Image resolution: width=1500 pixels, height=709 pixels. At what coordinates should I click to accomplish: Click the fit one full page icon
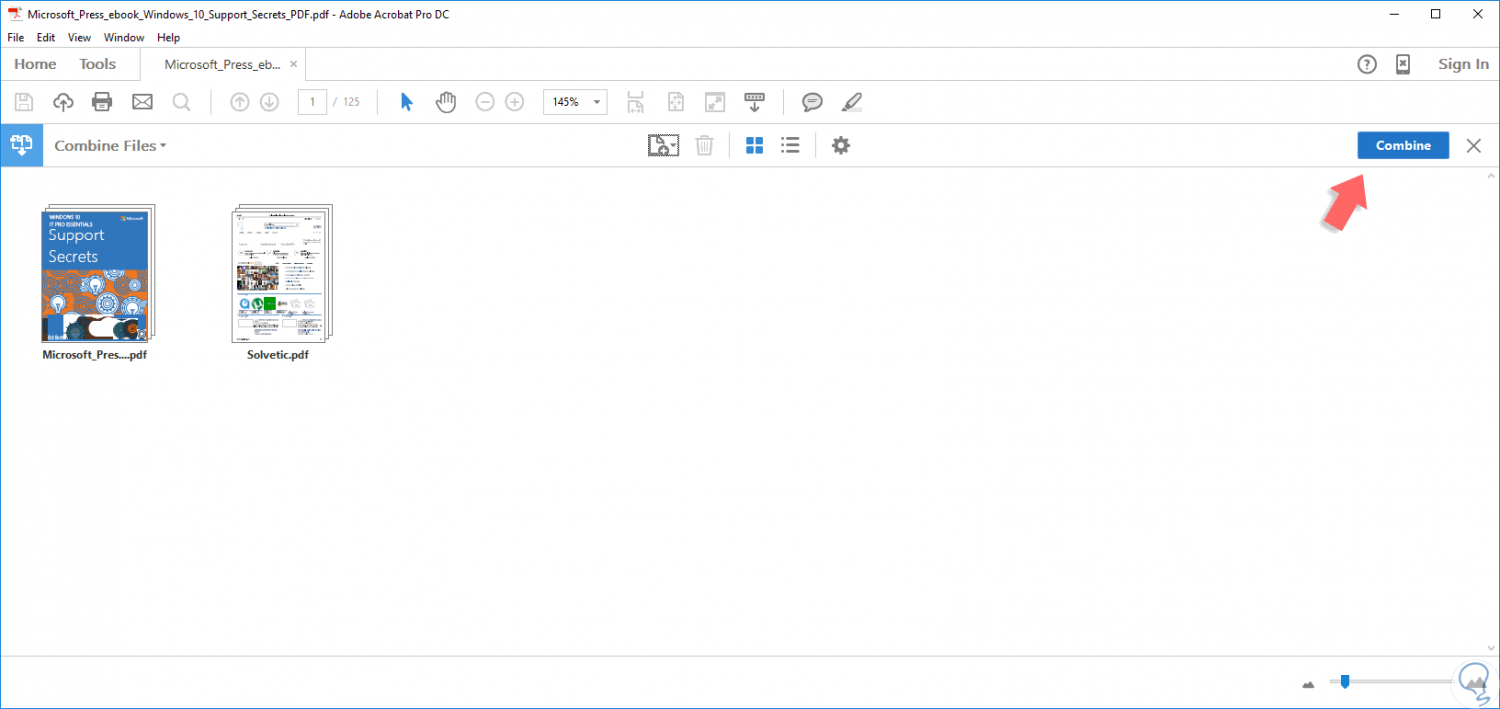click(676, 102)
